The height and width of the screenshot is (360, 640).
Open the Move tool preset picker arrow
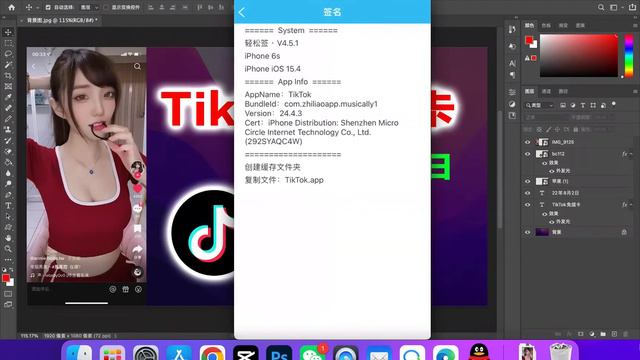pos(38,7)
